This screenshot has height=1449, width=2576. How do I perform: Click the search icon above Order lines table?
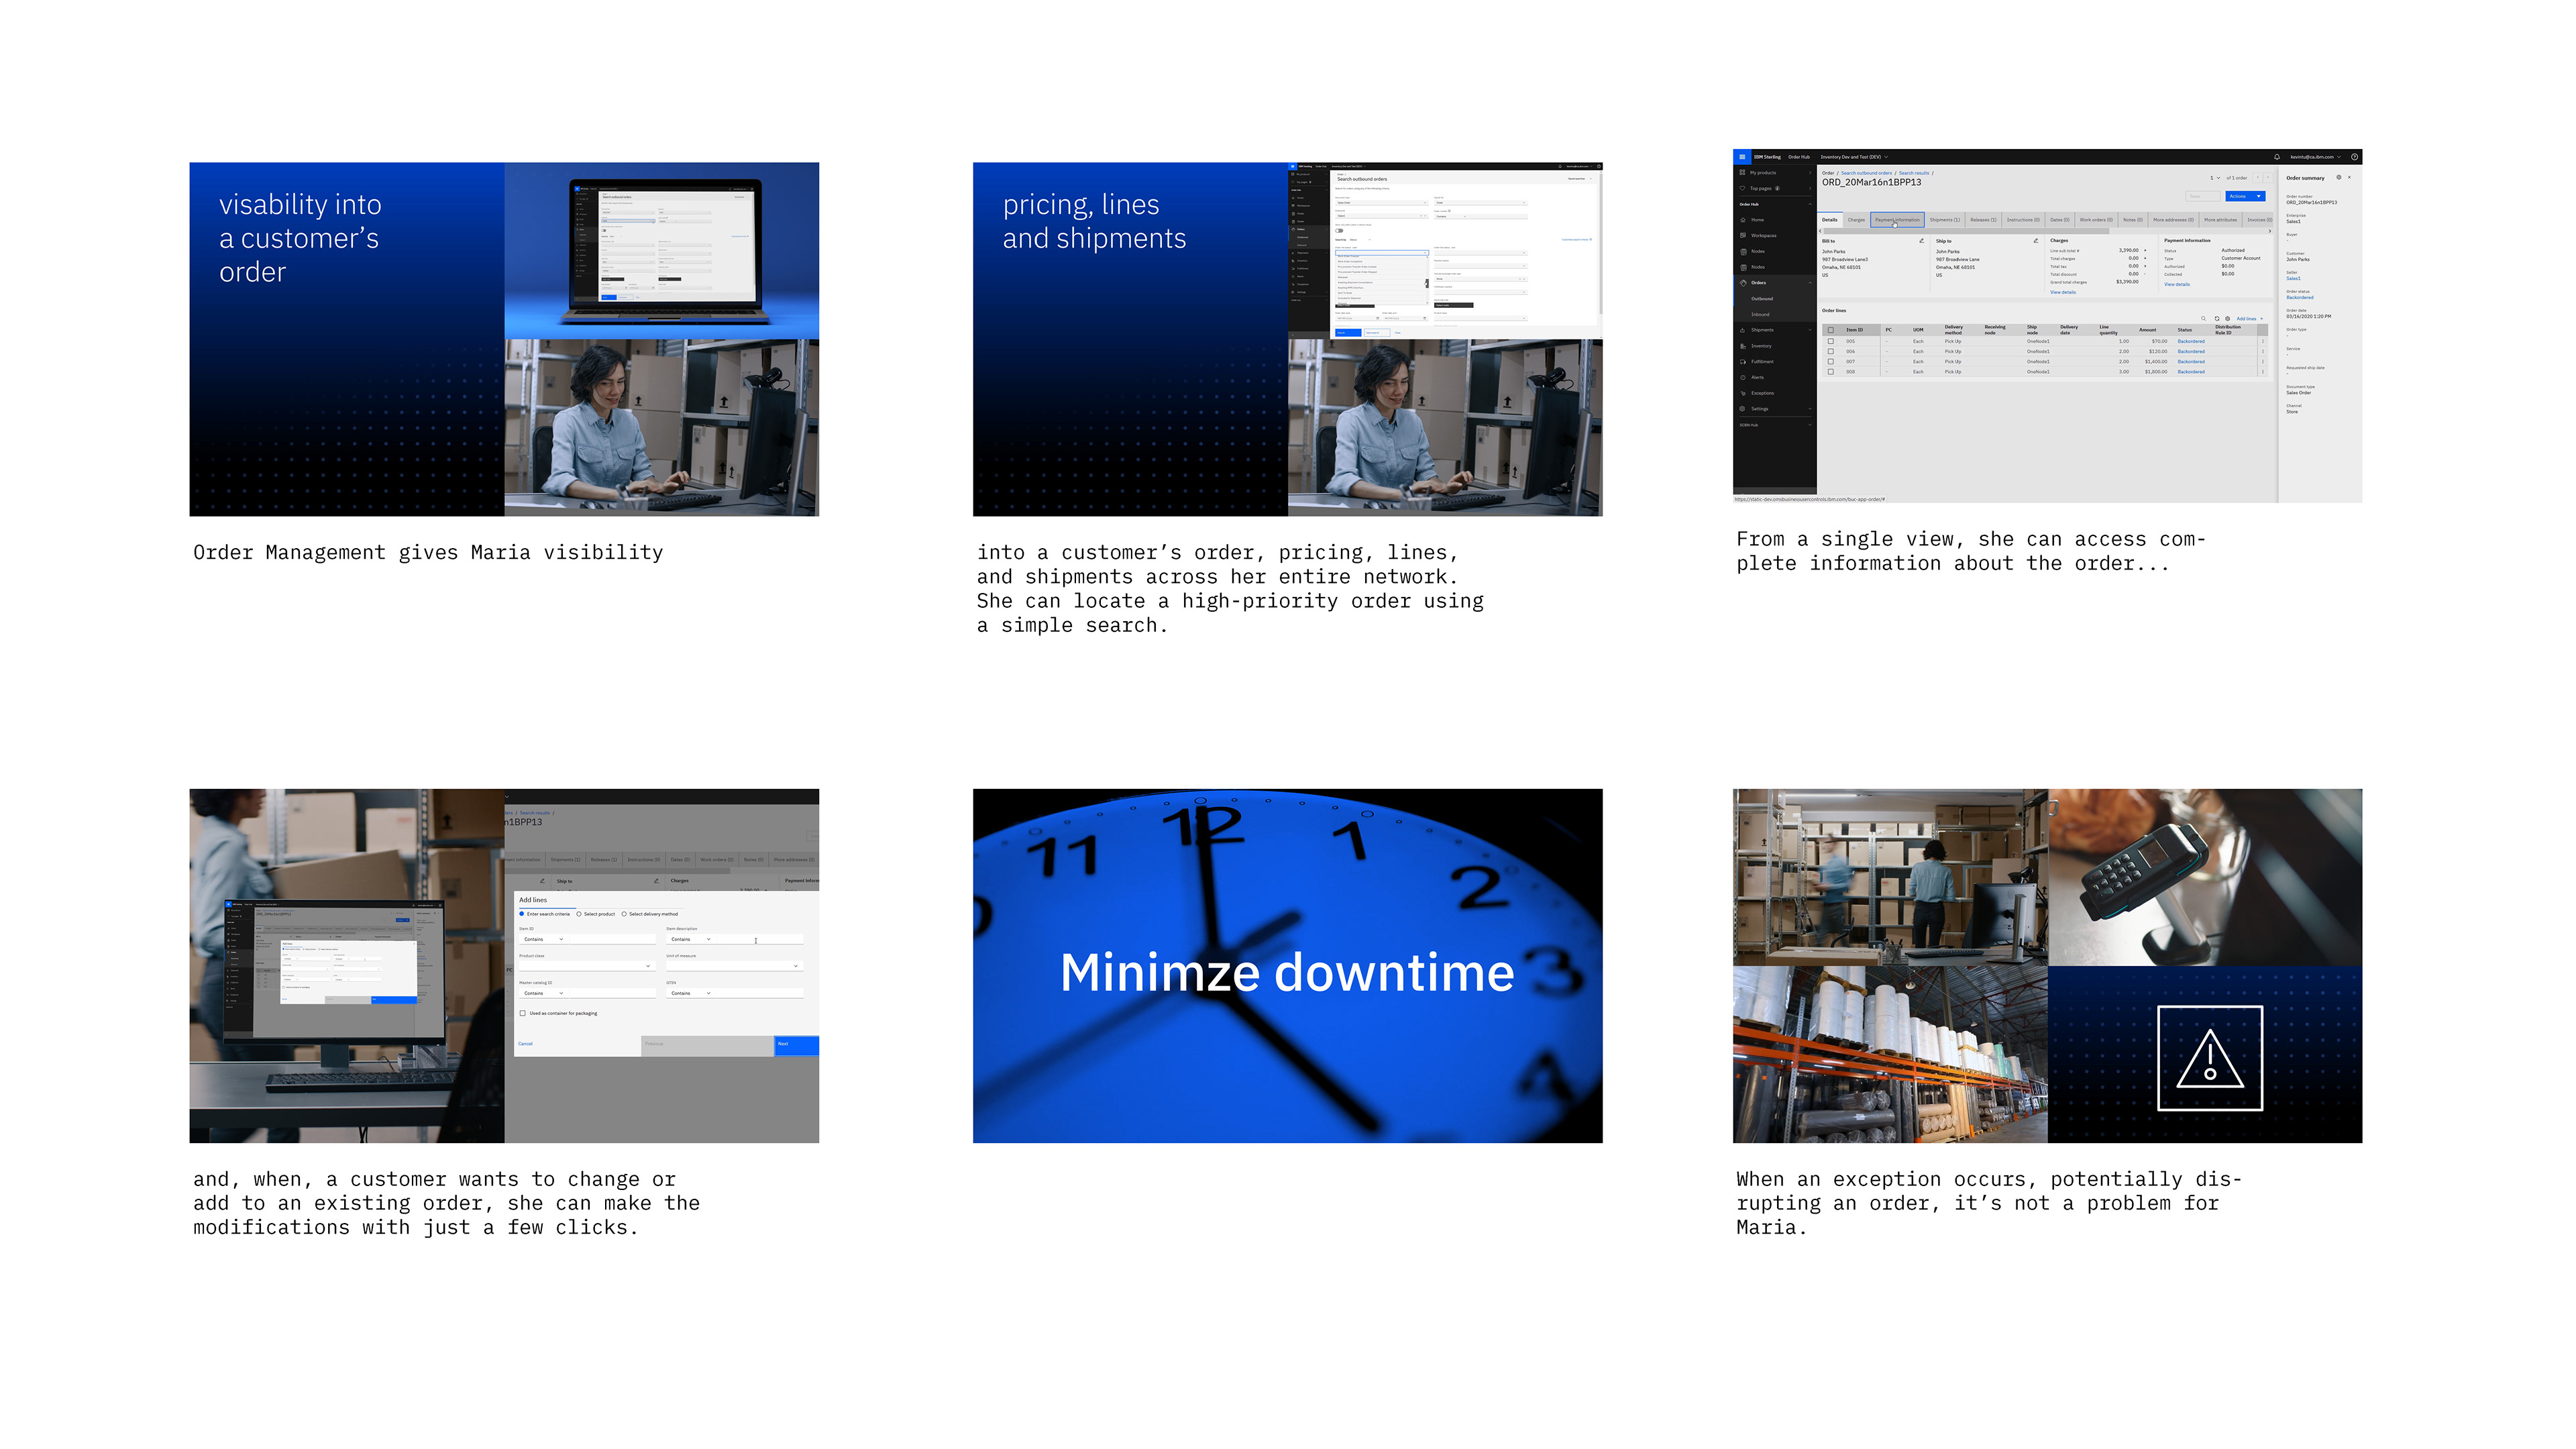[2203, 319]
